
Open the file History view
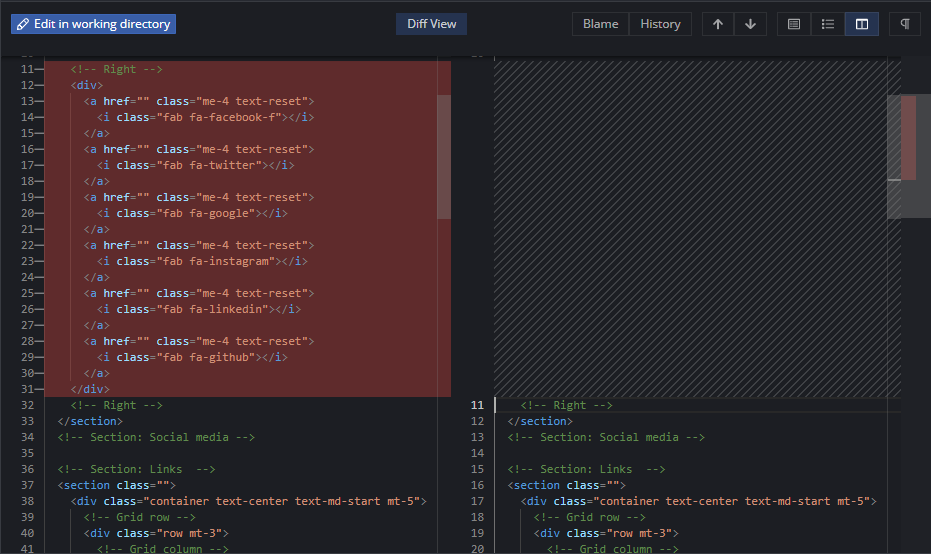(660, 24)
